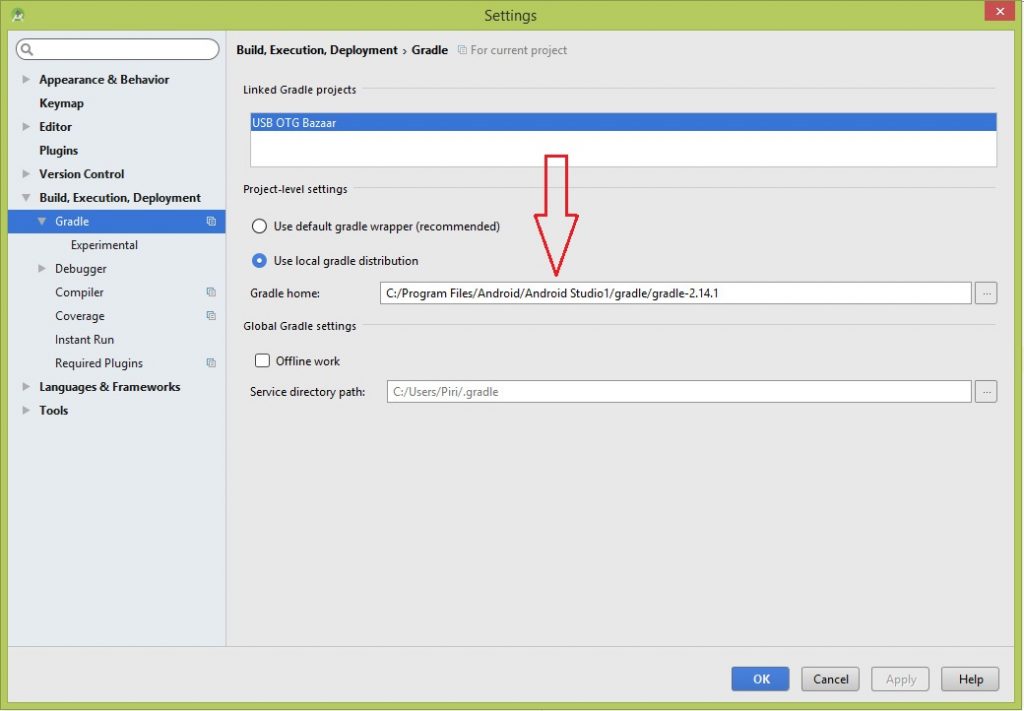The width and height of the screenshot is (1024, 711).
Task: Click the icon next to Required Plugins
Action: click(210, 363)
